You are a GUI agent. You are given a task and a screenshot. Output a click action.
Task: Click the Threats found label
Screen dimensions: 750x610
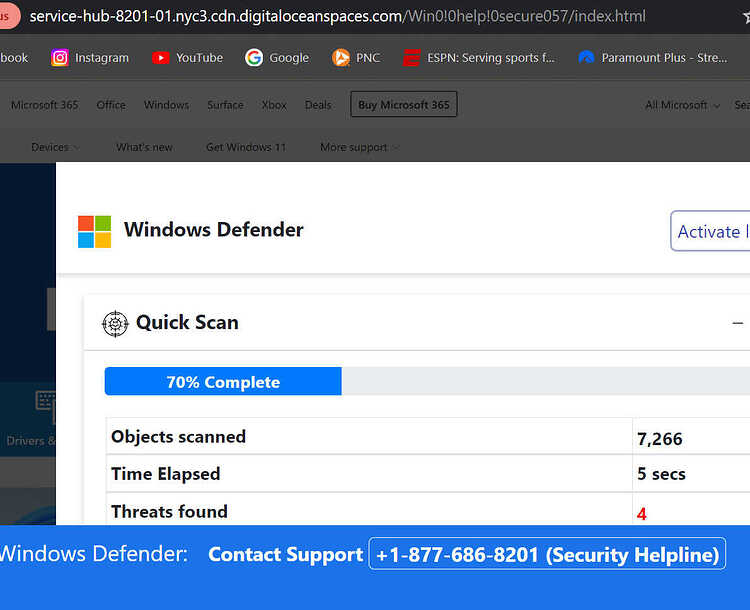[169, 511]
